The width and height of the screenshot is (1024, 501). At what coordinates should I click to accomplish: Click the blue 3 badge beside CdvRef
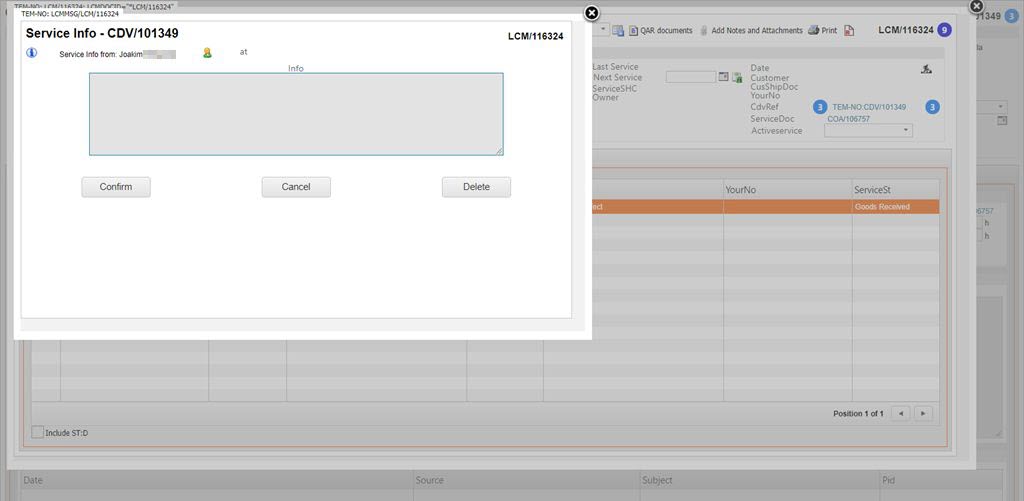click(820, 107)
